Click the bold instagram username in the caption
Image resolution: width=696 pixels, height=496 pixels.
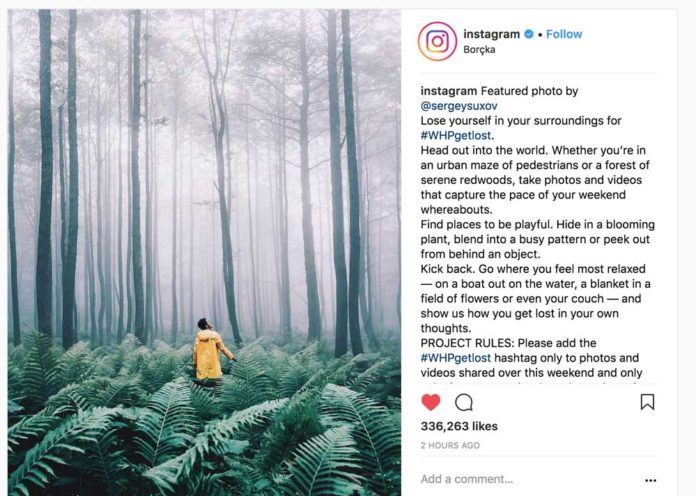click(449, 91)
